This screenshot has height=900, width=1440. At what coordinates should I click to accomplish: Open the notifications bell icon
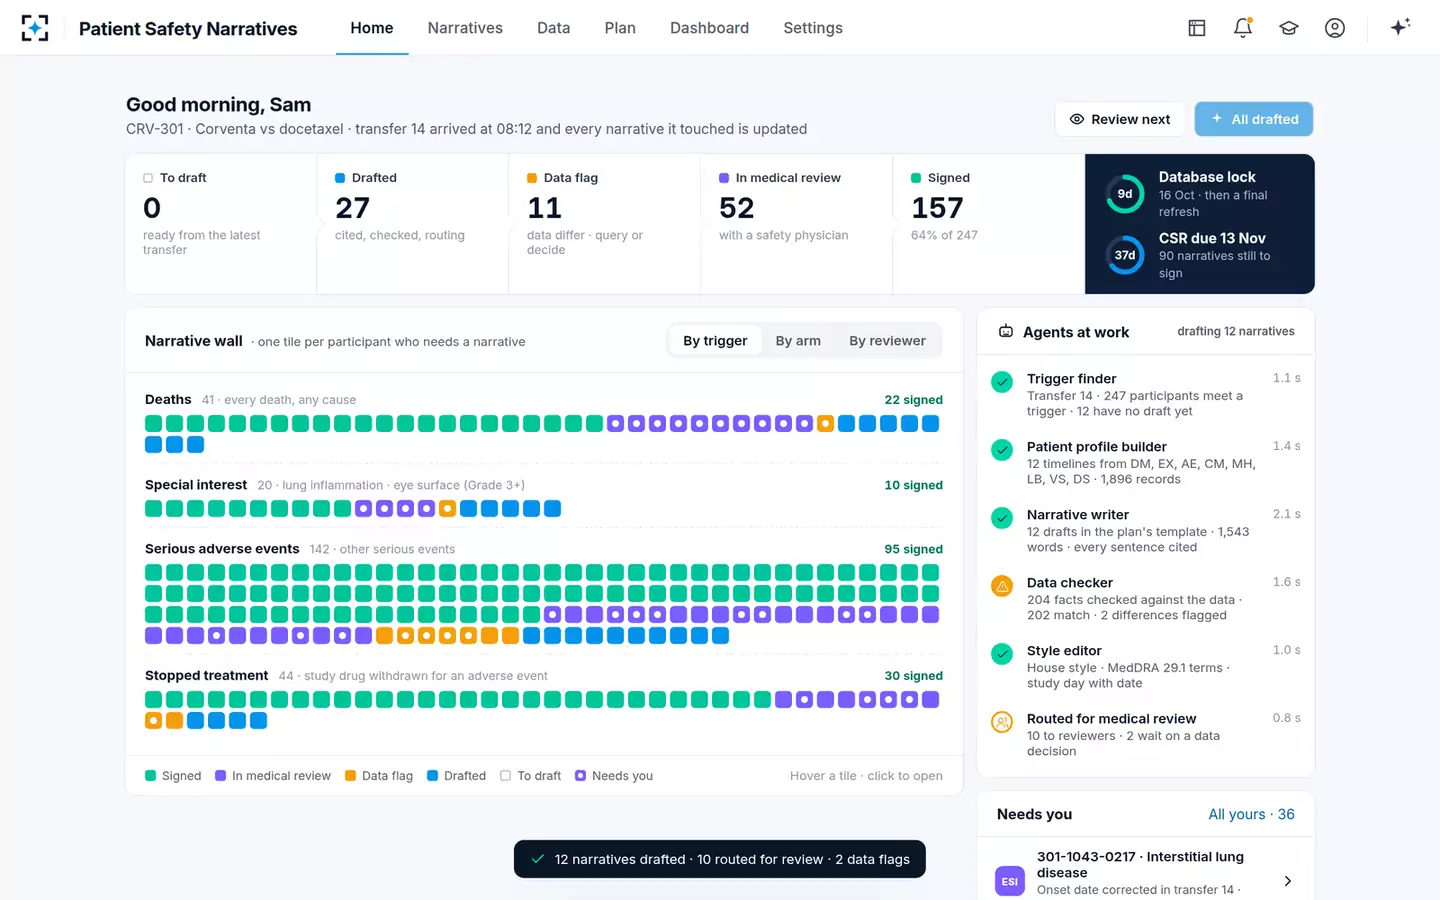[1243, 28]
